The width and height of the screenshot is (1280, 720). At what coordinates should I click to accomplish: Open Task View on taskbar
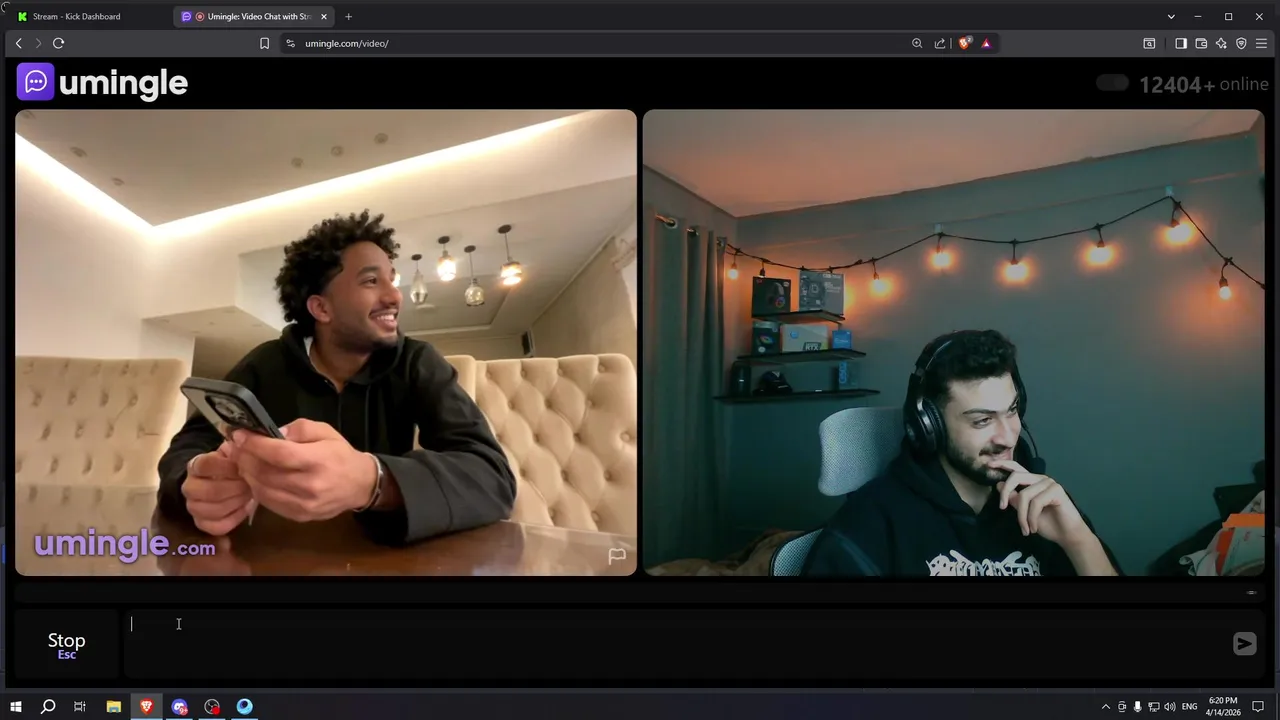click(x=80, y=706)
